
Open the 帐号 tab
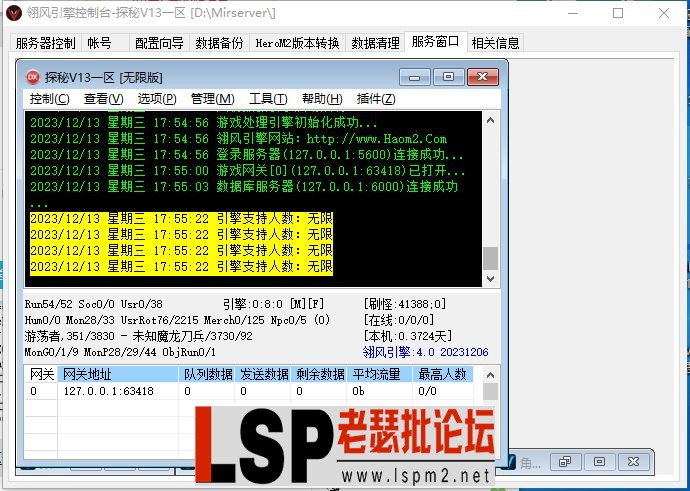(104, 43)
